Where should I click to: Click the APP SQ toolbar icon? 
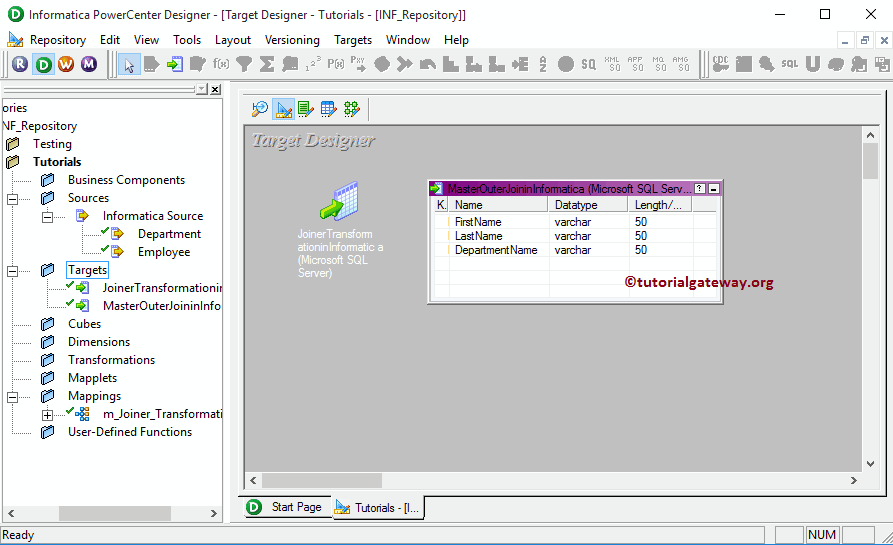[634, 64]
